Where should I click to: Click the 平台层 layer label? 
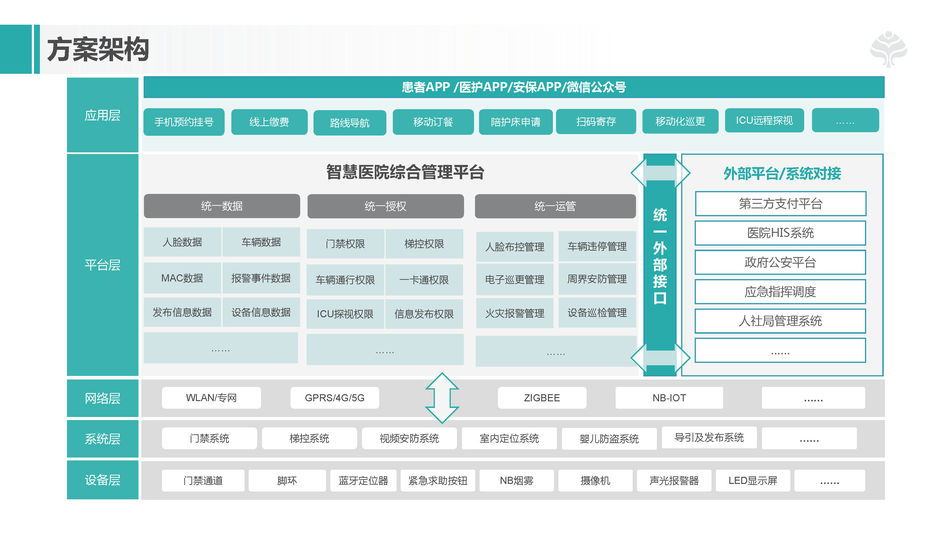102,265
